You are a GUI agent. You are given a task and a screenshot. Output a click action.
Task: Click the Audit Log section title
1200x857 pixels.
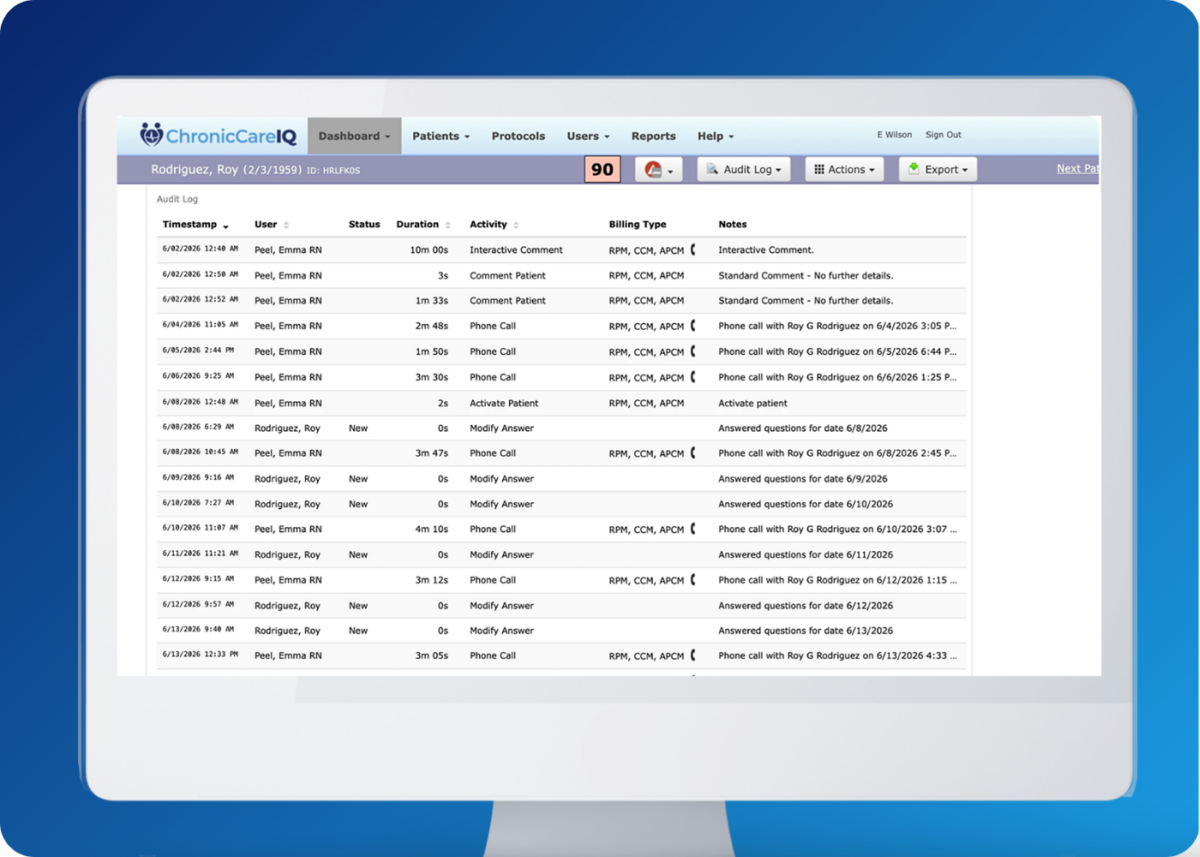tap(177, 200)
